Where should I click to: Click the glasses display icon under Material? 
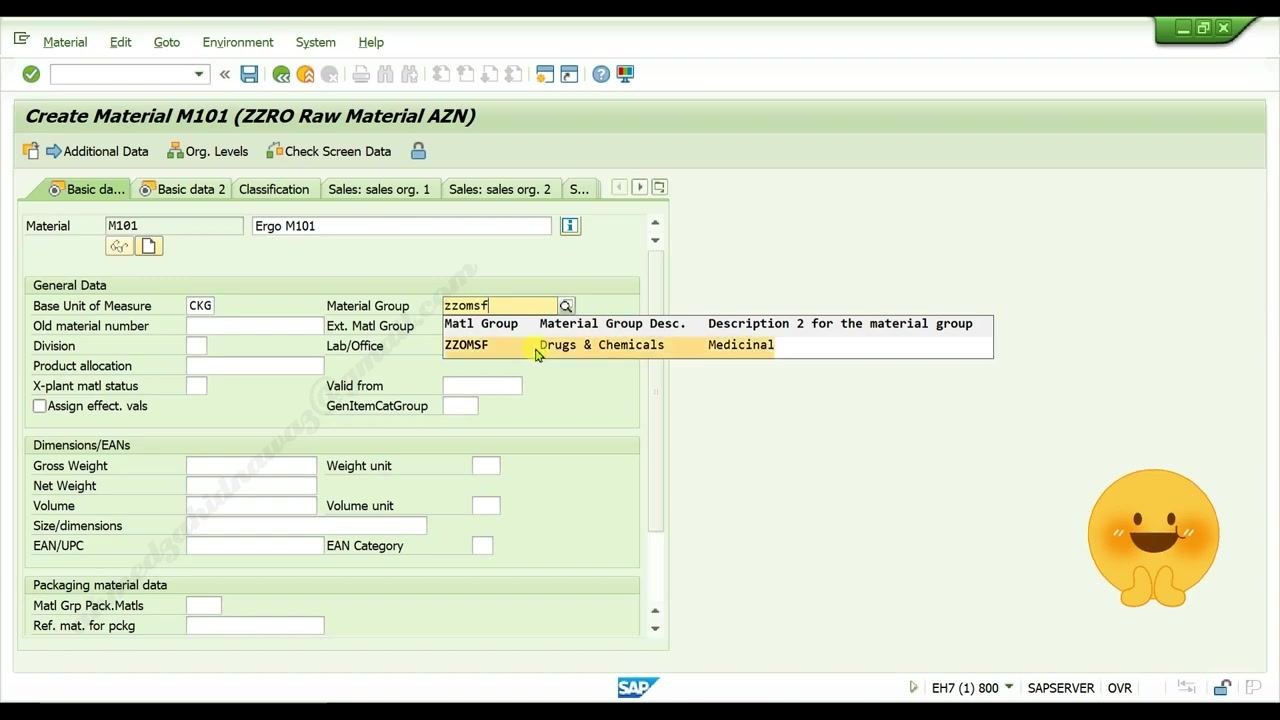click(x=120, y=246)
